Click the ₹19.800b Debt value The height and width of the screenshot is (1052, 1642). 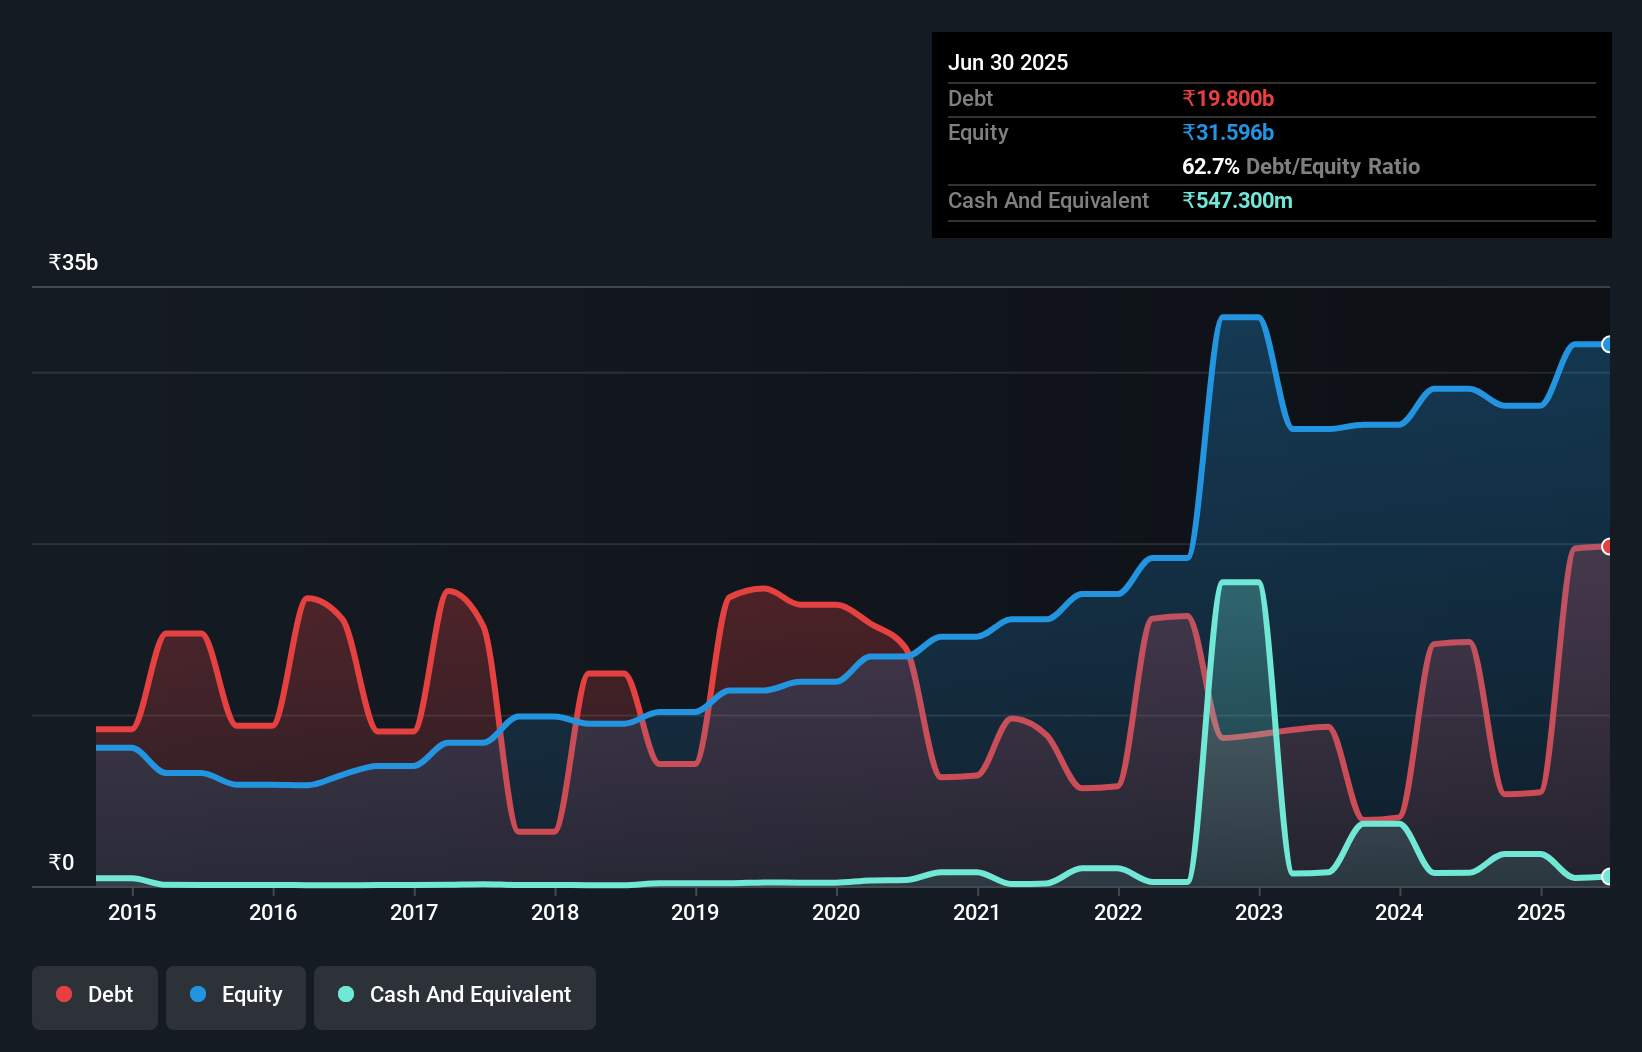pyautogui.click(x=1228, y=98)
